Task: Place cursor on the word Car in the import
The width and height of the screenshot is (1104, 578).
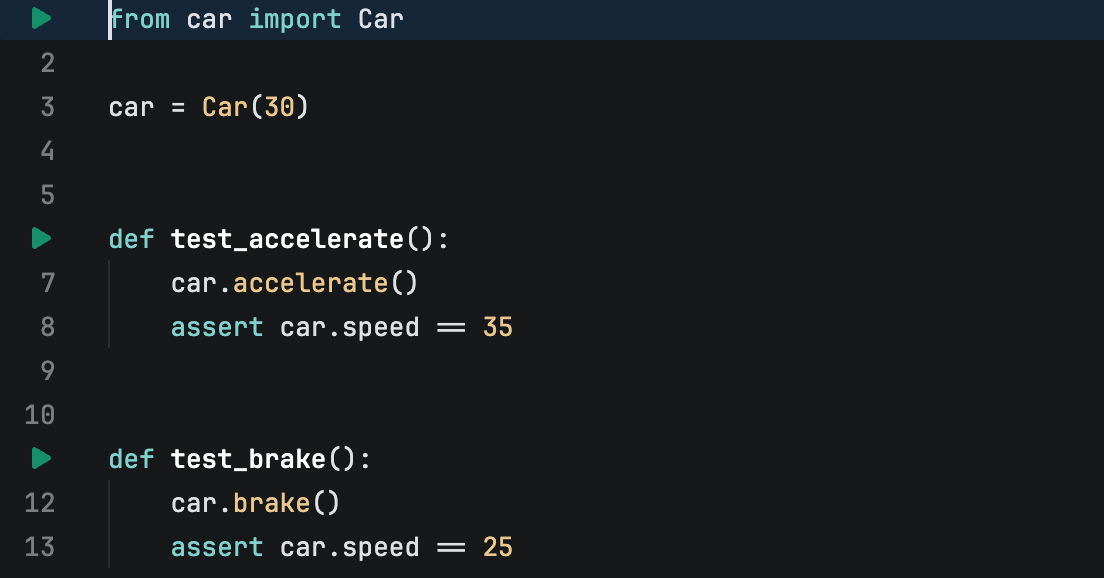Action: (381, 18)
